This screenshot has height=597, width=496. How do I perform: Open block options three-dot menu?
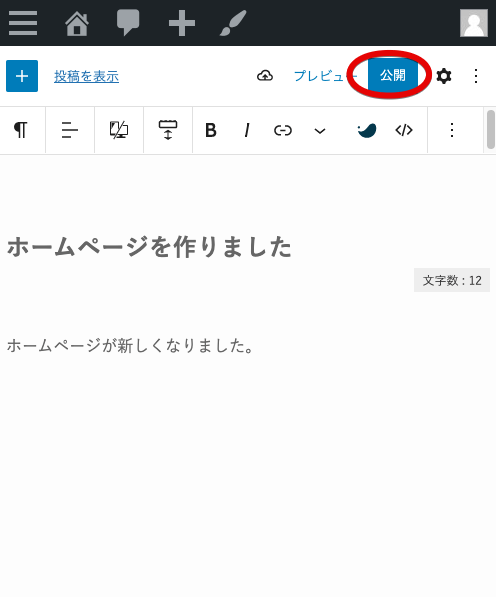click(x=452, y=130)
